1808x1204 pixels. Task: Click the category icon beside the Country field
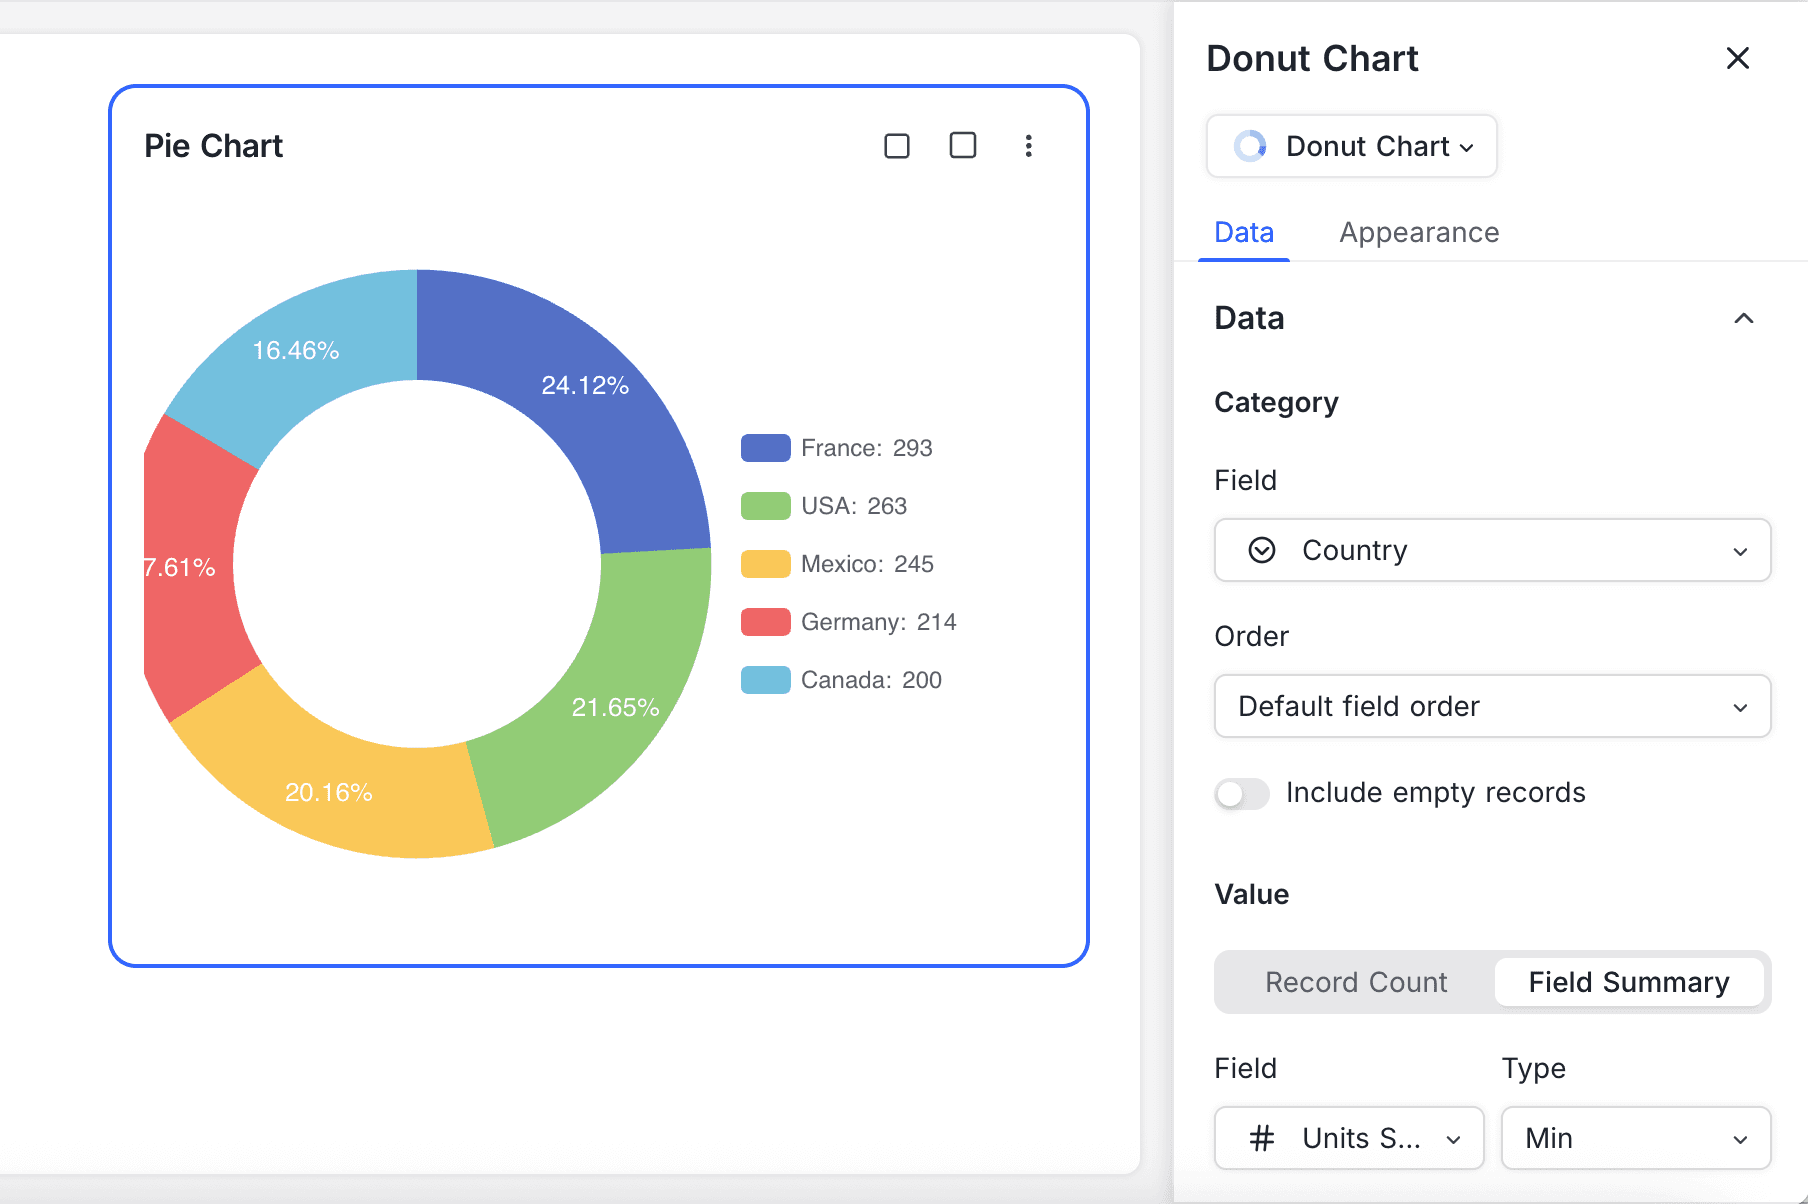click(1264, 550)
